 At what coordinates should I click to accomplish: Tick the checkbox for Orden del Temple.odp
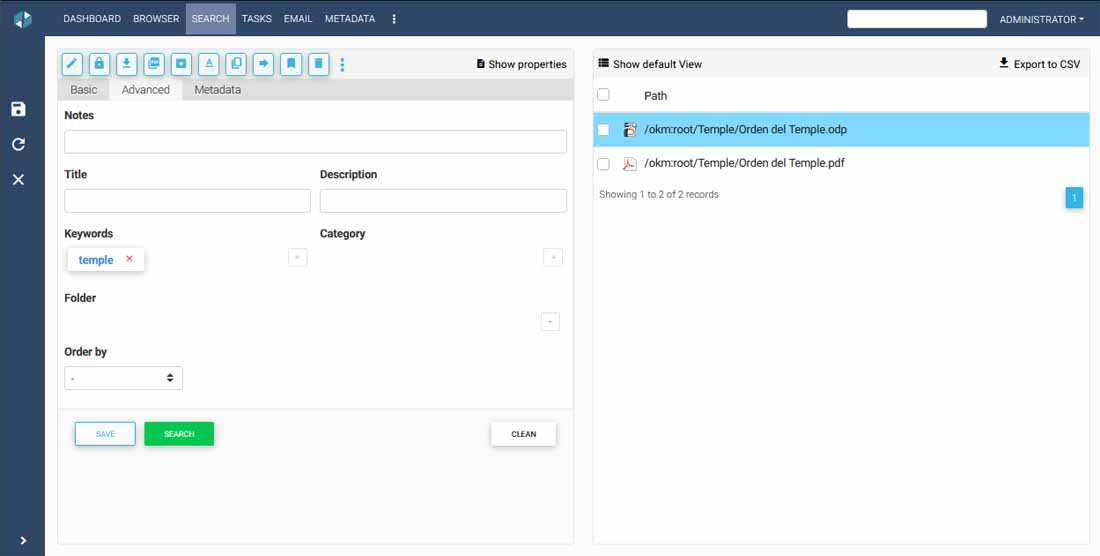(603, 130)
